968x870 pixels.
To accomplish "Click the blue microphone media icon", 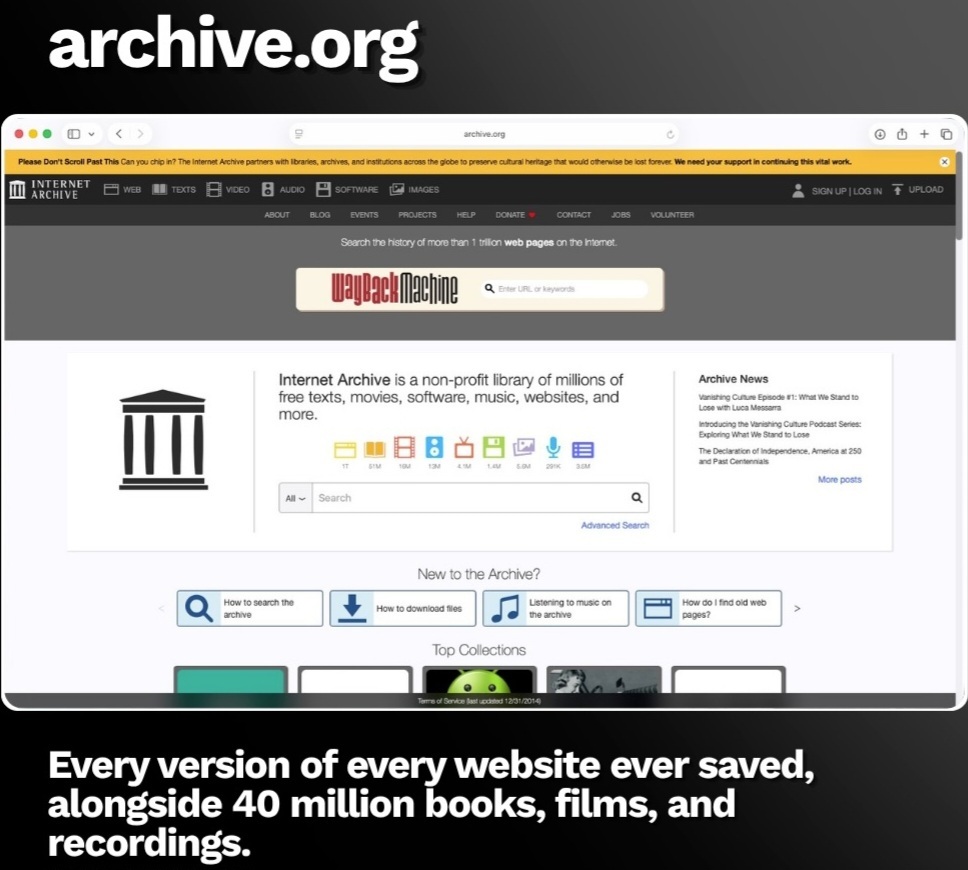I will (553, 448).
